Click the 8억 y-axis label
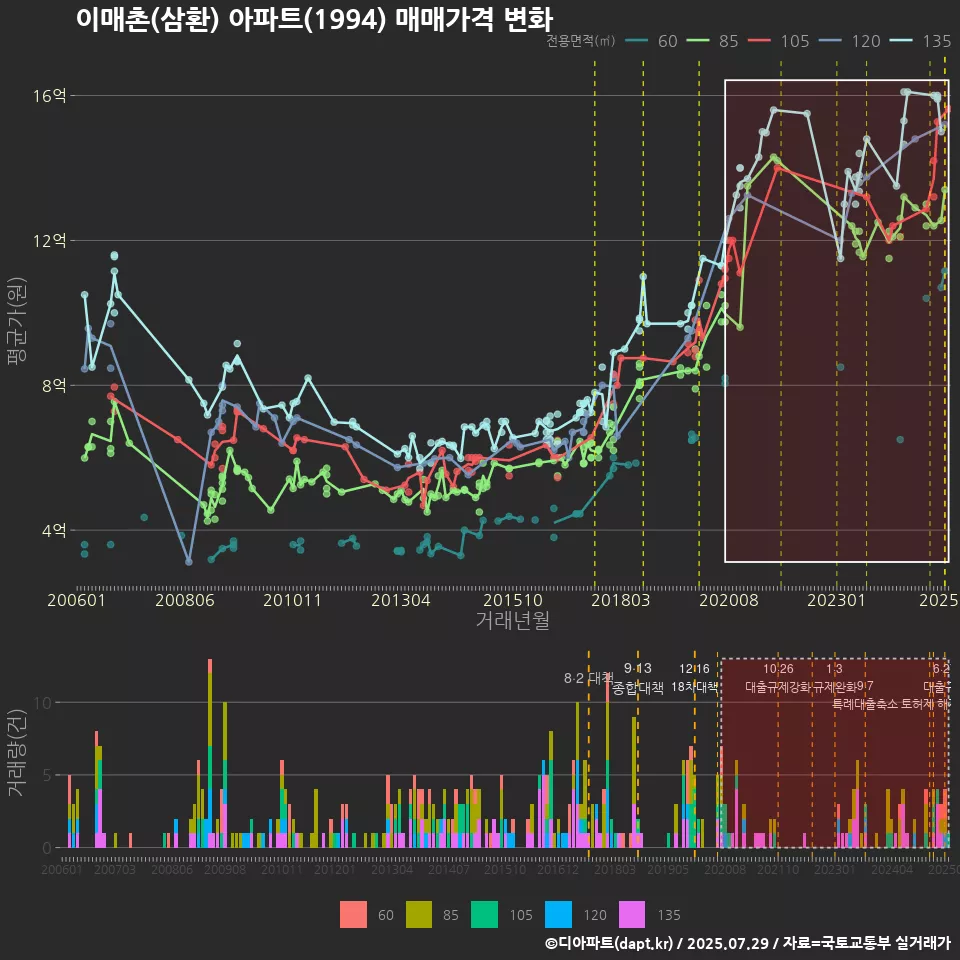 pos(54,385)
